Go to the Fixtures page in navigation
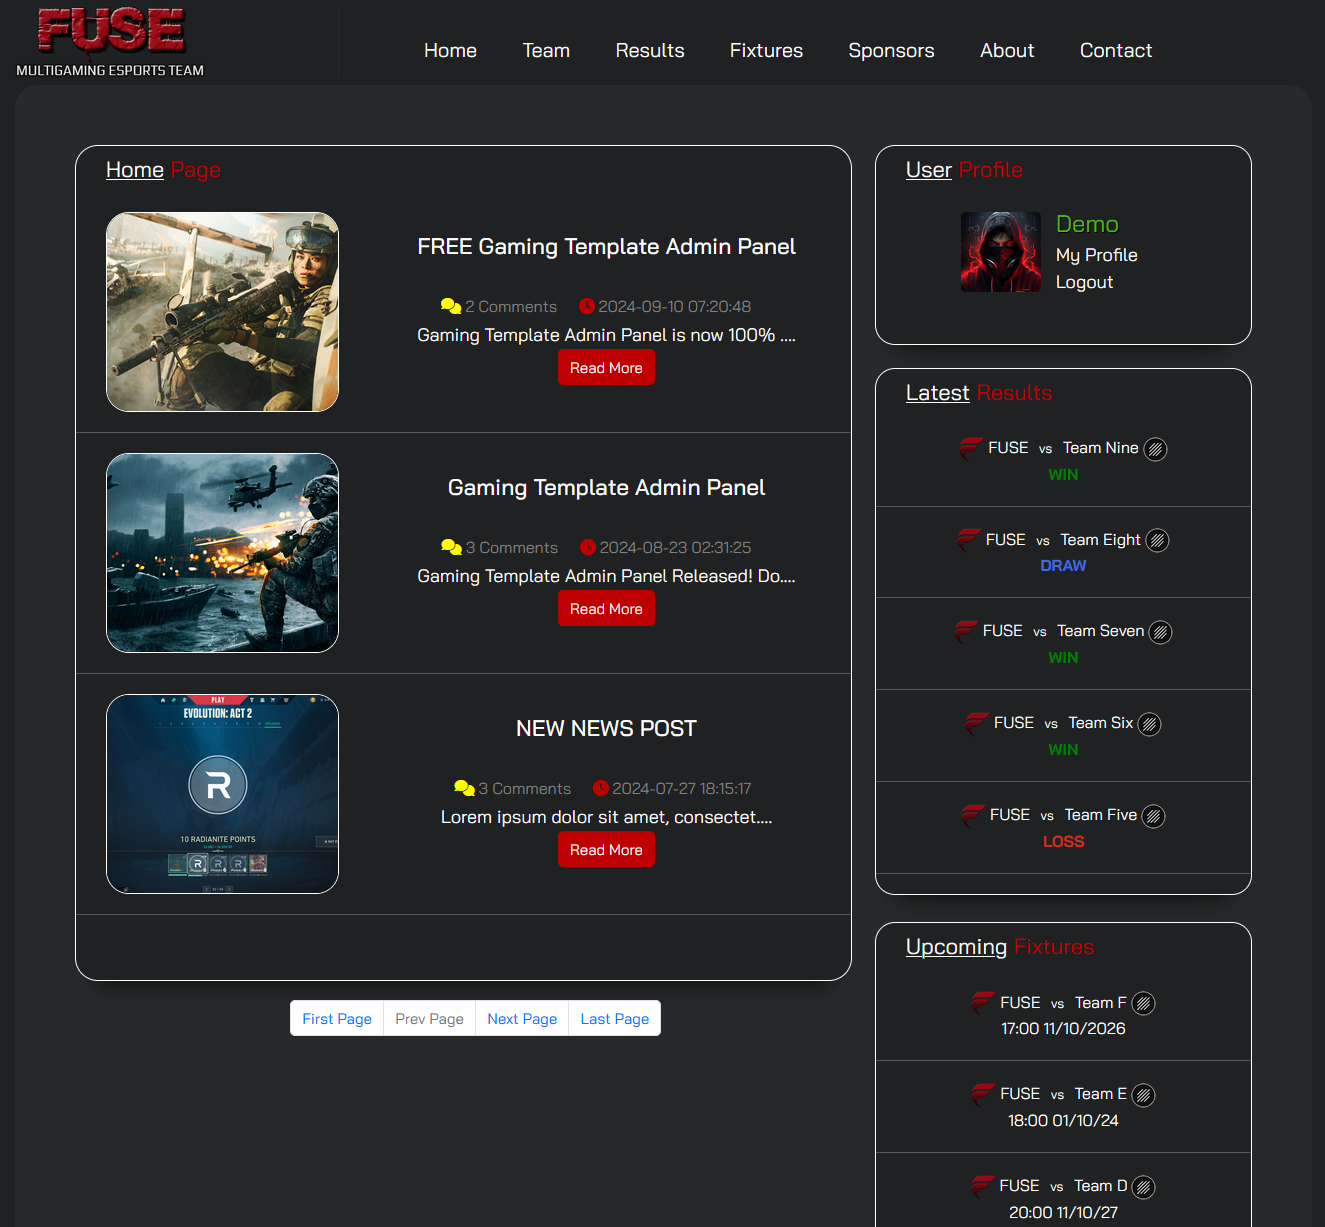 766,50
